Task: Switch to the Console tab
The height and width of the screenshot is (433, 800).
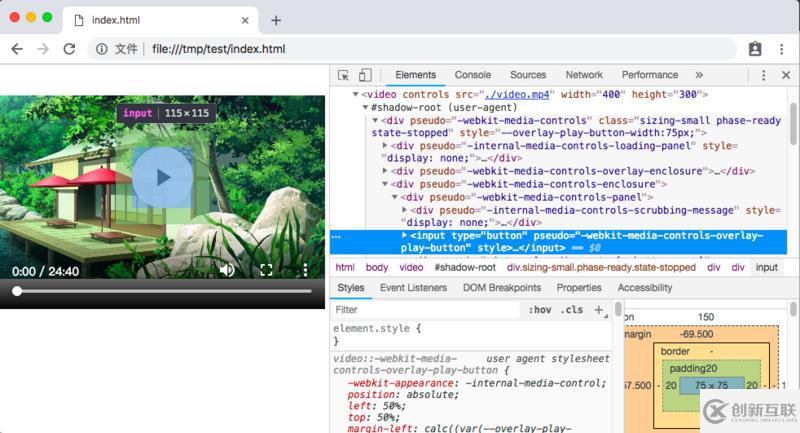Action: click(472, 75)
